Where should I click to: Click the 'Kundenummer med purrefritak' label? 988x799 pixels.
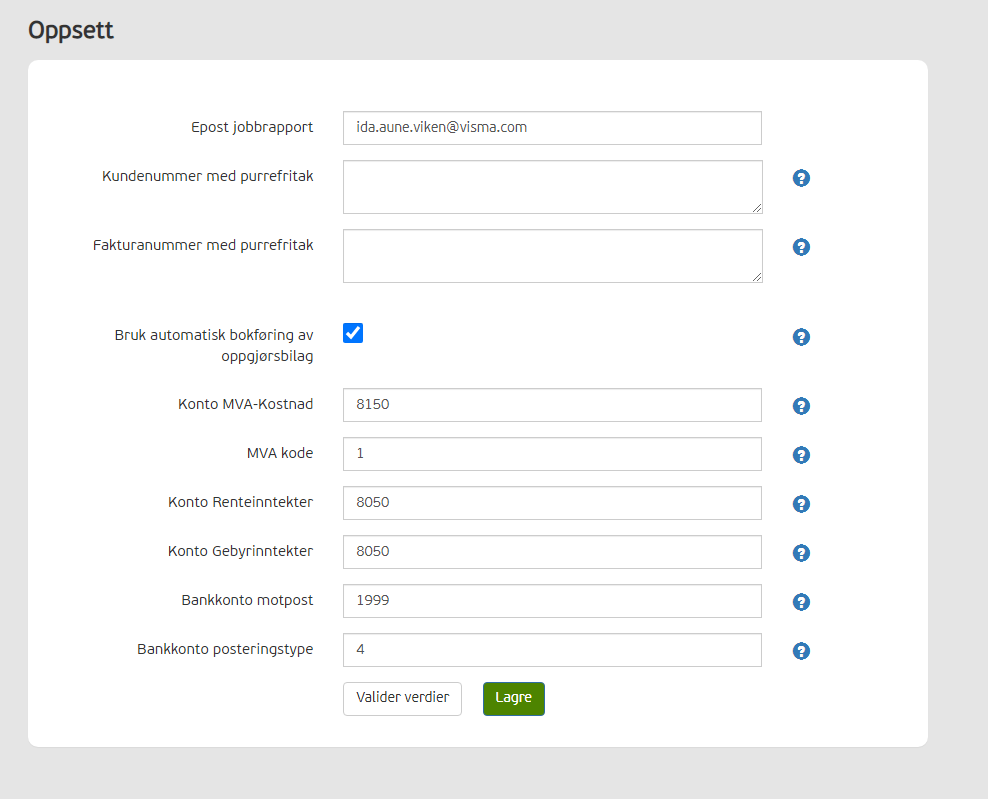[207, 176]
